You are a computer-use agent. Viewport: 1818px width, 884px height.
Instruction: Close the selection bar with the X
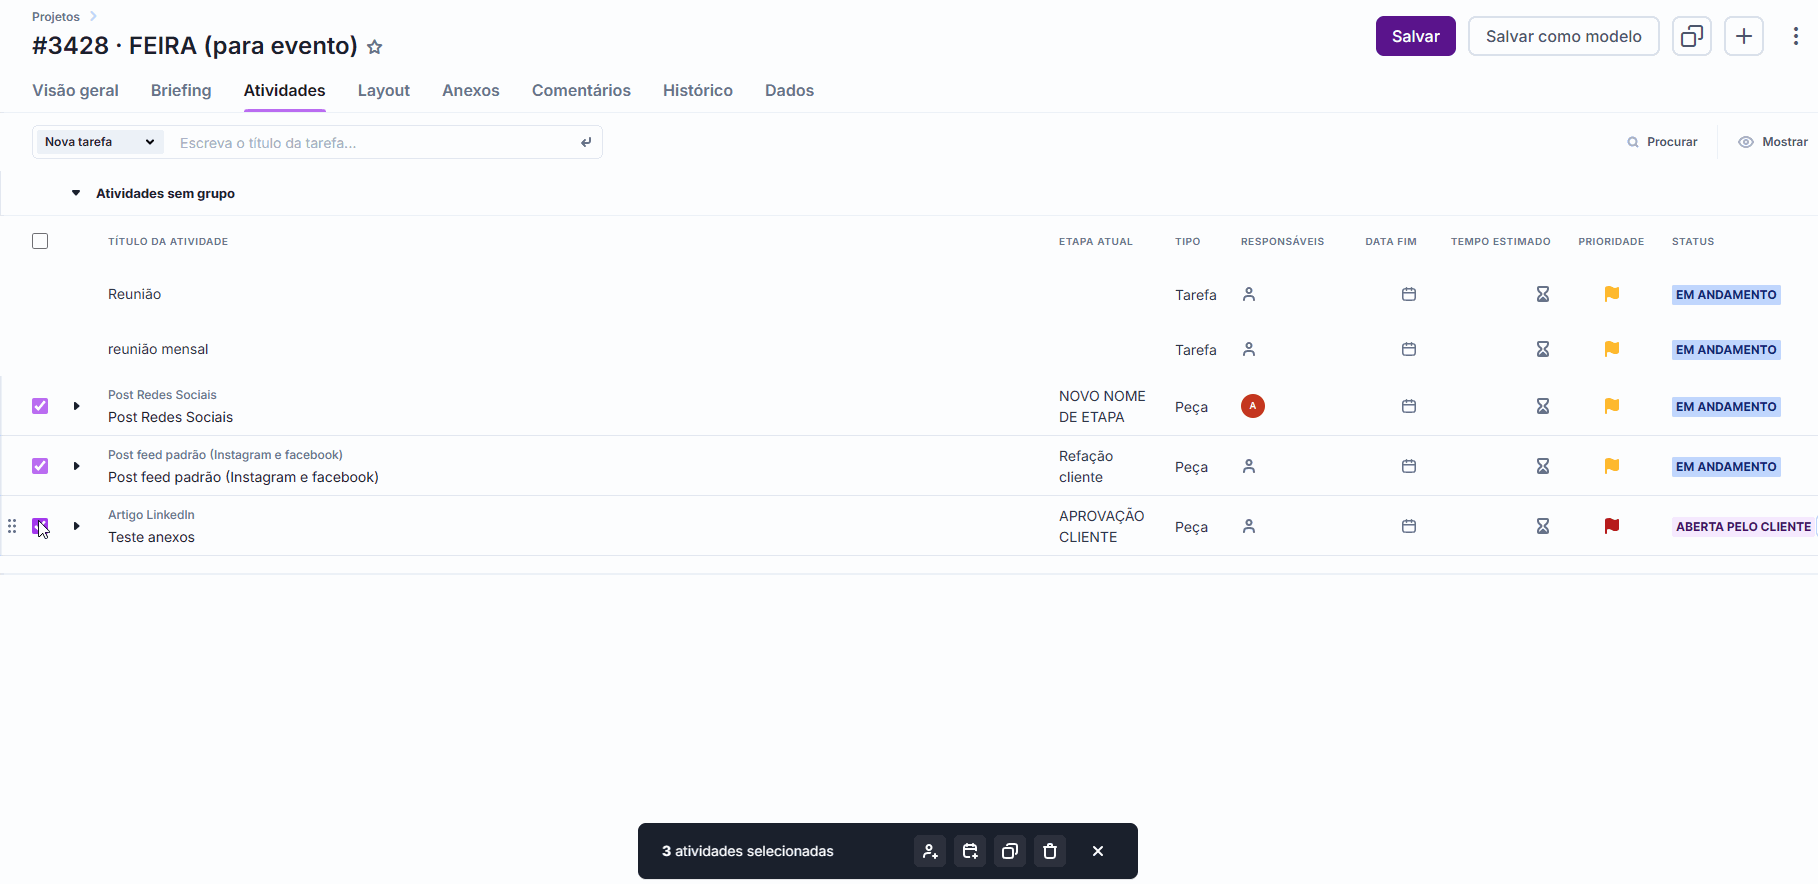click(1098, 851)
